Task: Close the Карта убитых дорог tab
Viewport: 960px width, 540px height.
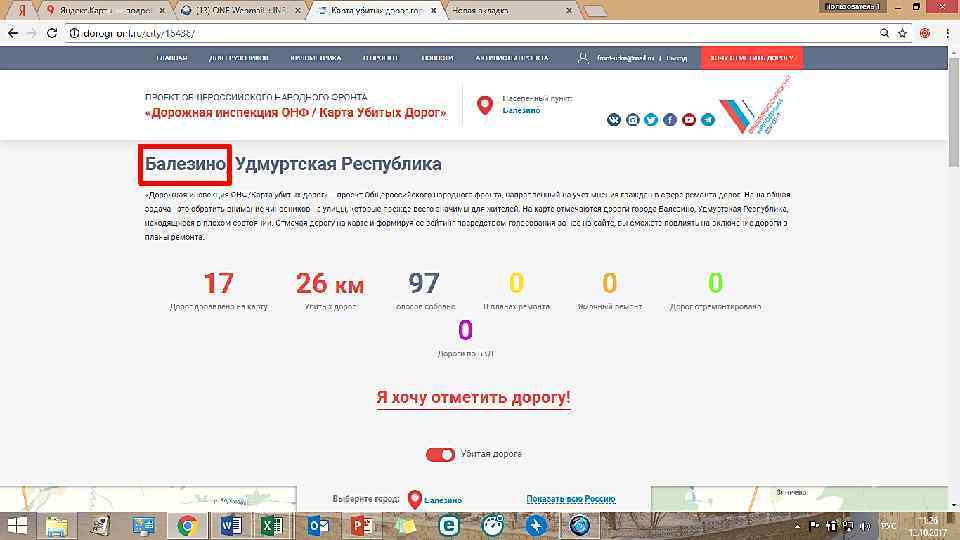Action: (x=434, y=10)
